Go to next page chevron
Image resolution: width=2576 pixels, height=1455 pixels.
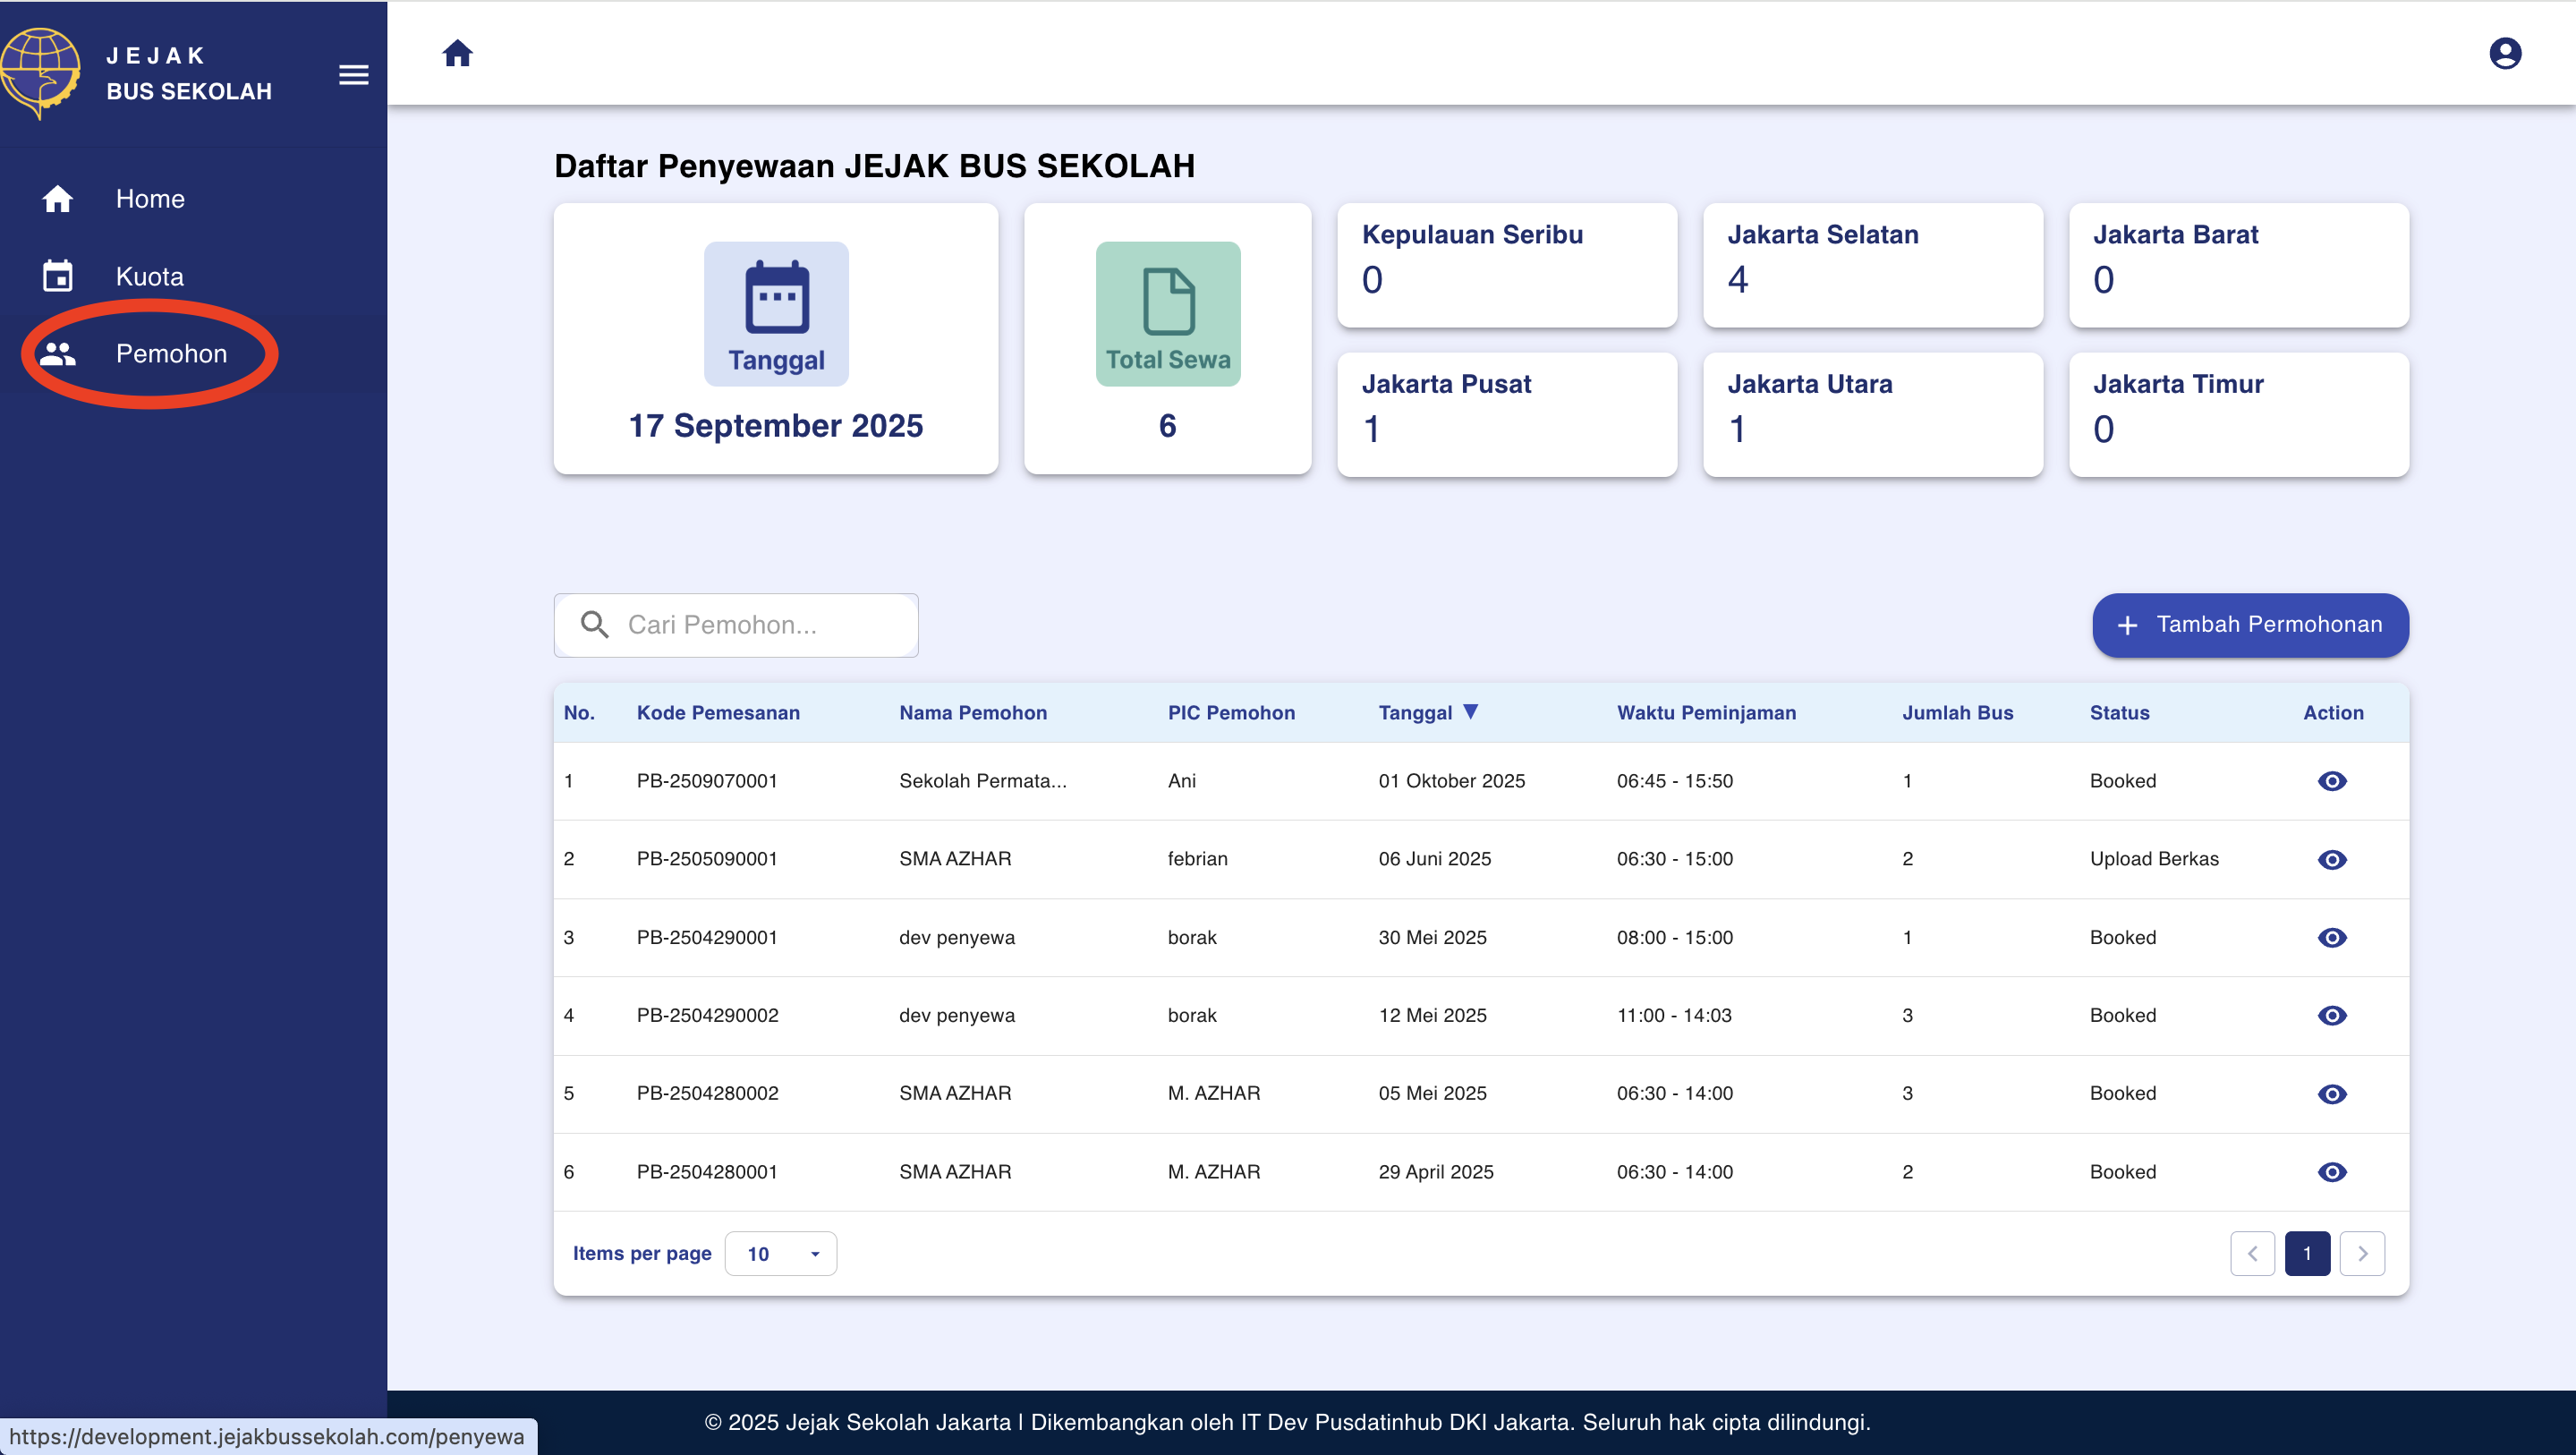pyautogui.click(x=2362, y=1254)
